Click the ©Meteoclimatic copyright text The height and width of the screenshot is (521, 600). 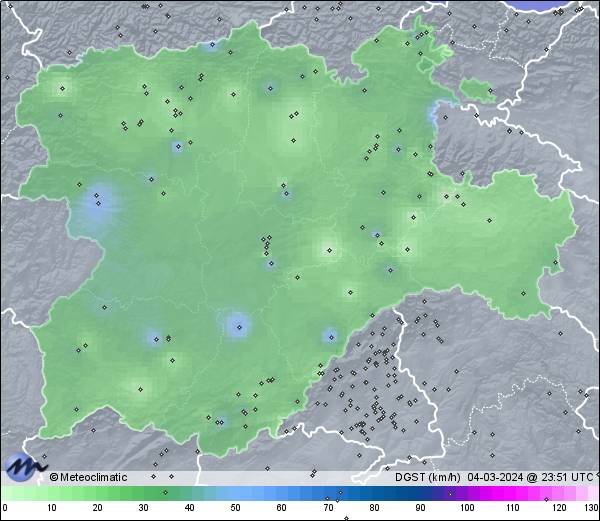coord(88,477)
